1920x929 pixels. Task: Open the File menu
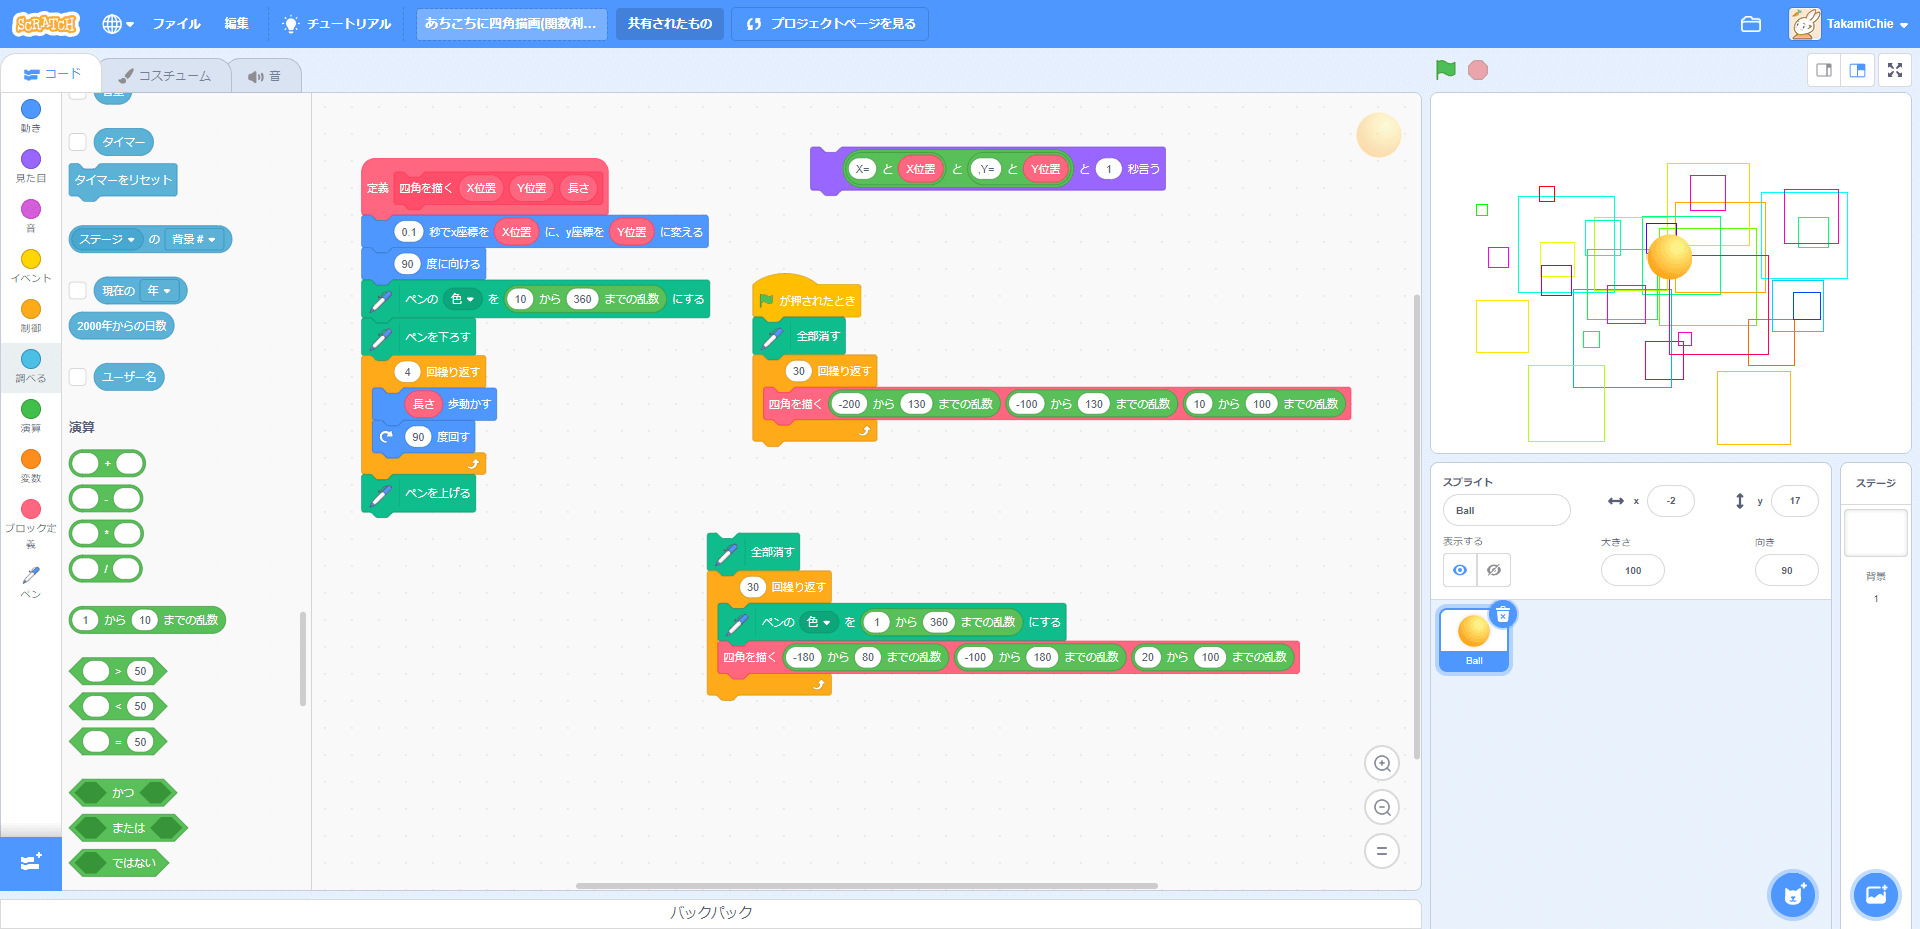pyautogui.click(x=176, y=24)
